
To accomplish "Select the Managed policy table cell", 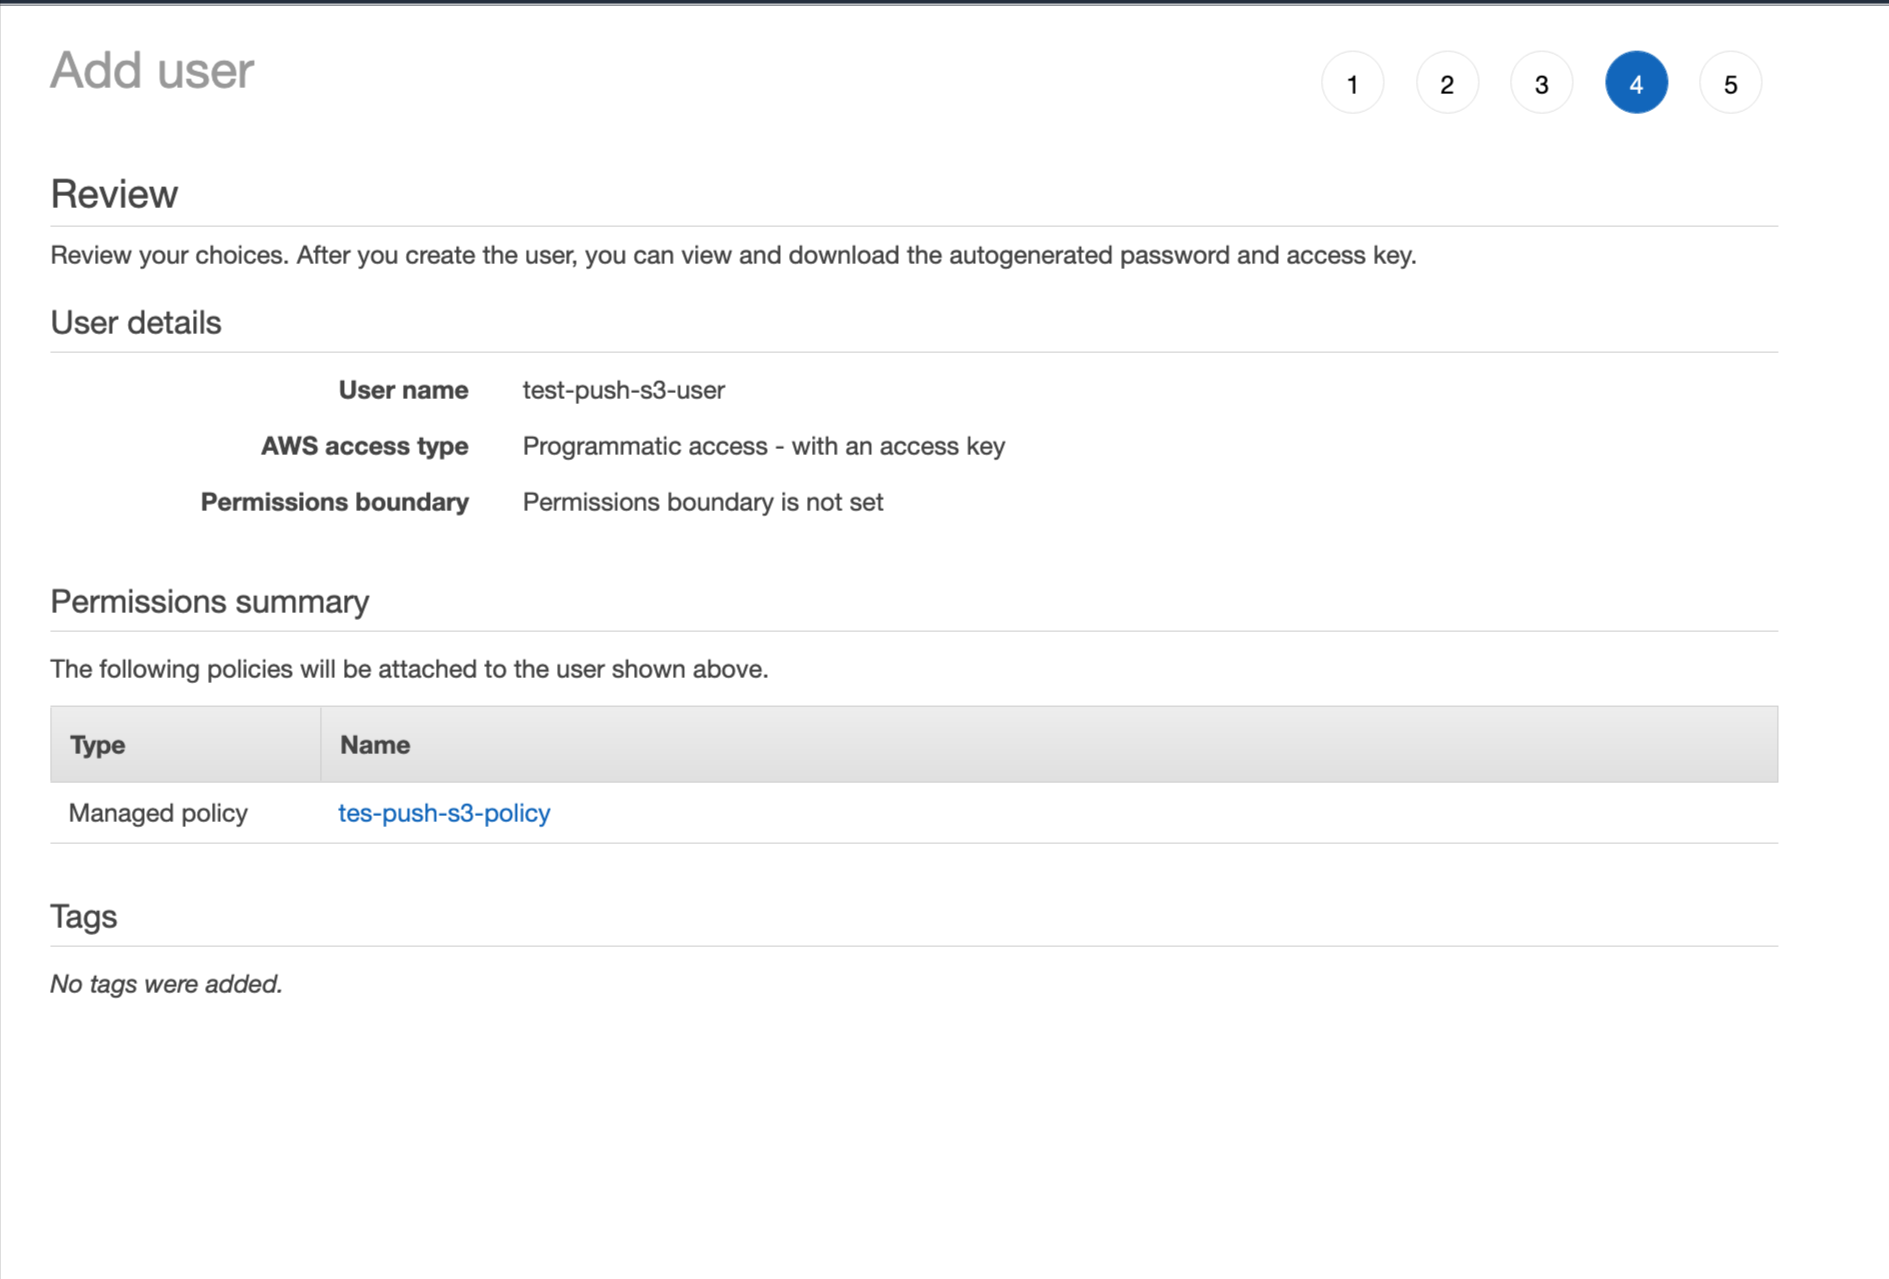I will point(158,813).
